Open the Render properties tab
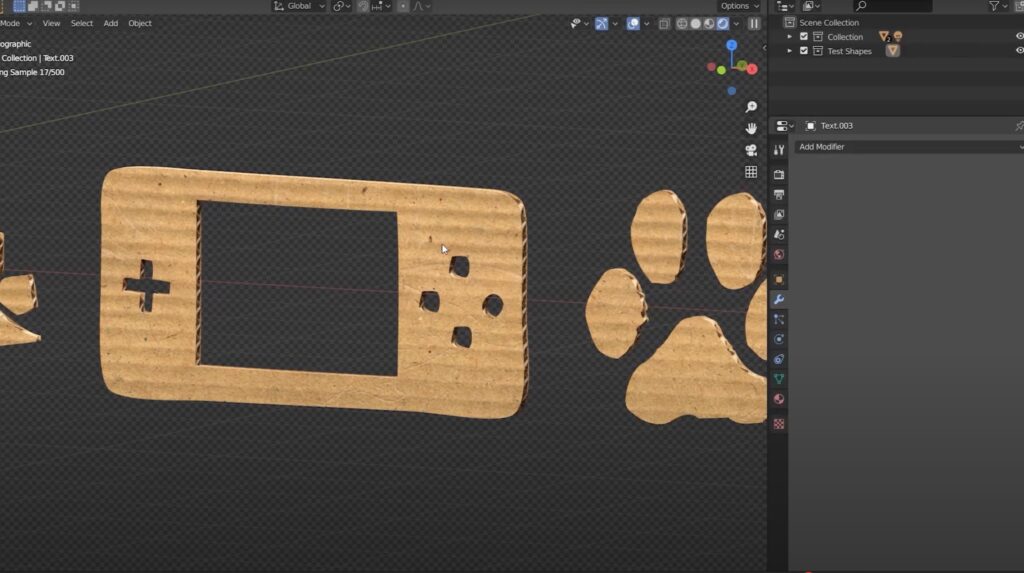This screenshot has width=1024, height=573. (x=778, y=174)
